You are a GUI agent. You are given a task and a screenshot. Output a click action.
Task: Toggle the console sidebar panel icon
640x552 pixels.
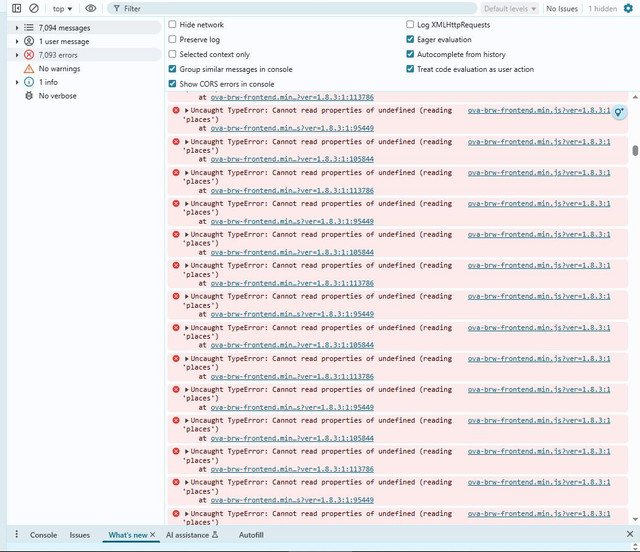(x=16, y=8)
